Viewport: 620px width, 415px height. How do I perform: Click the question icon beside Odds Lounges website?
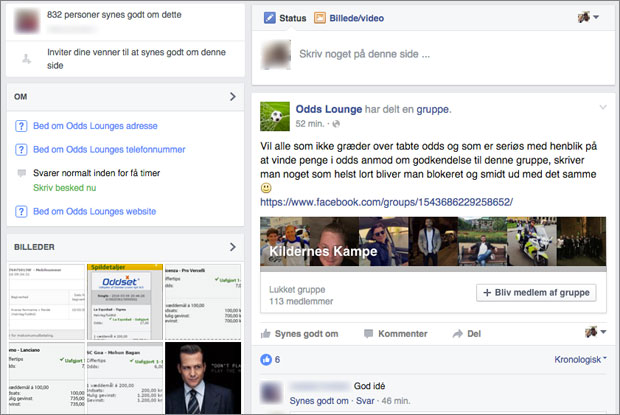pos(21,212)
